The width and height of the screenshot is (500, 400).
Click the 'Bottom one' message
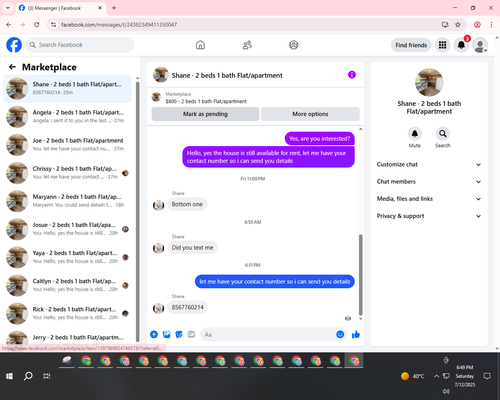(x=187, y=204)
